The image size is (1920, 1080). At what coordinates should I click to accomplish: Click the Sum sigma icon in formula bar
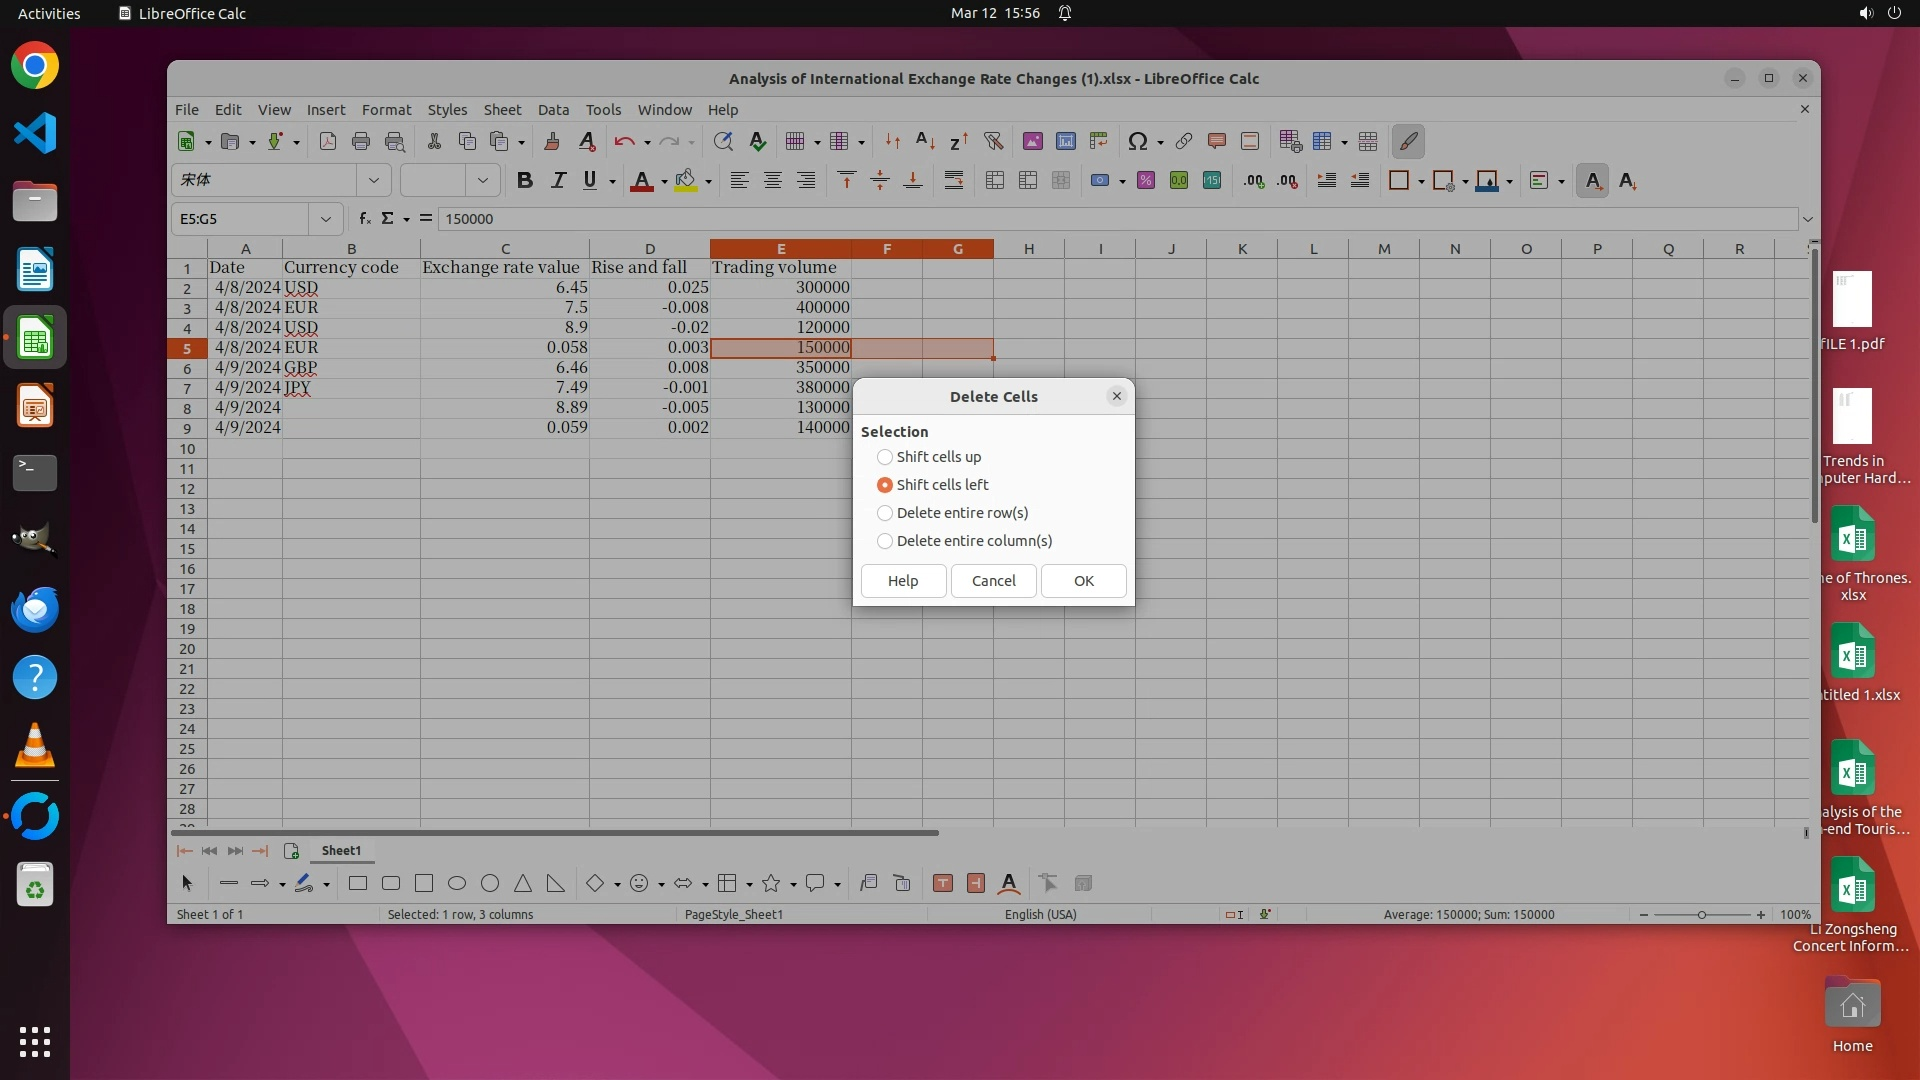[388, 219]
